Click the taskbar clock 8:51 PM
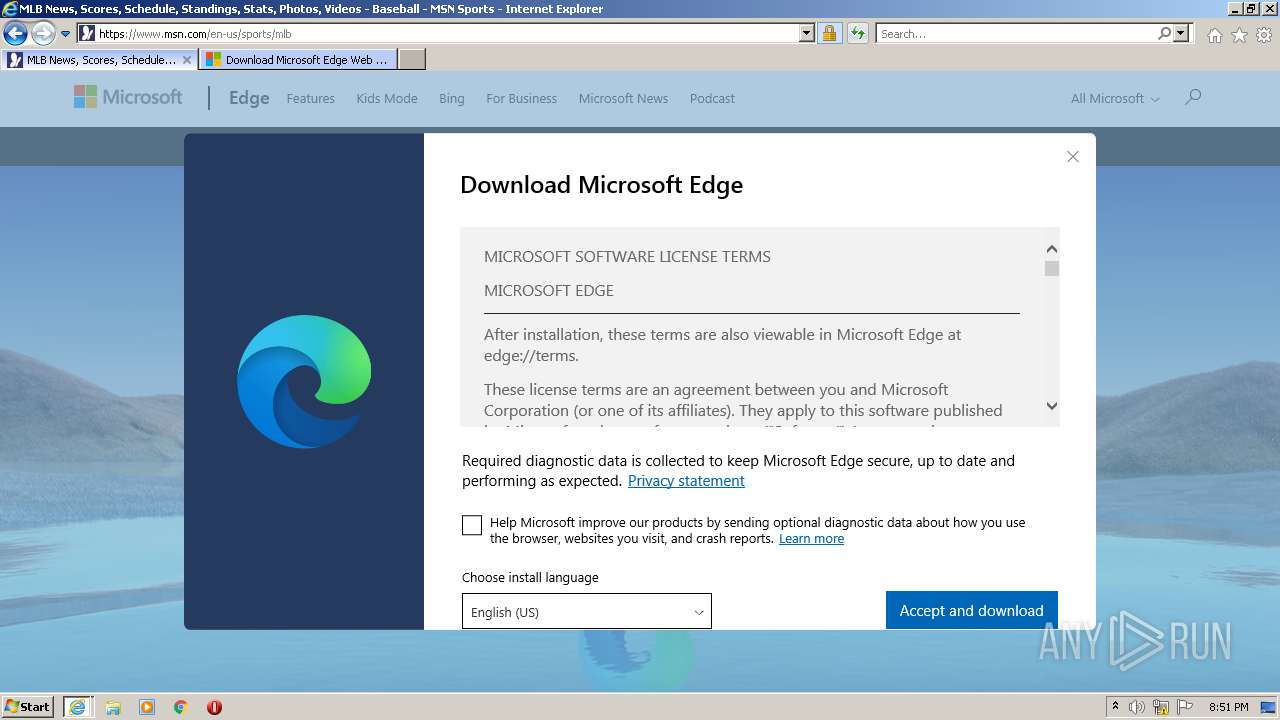 point(1228,707)
